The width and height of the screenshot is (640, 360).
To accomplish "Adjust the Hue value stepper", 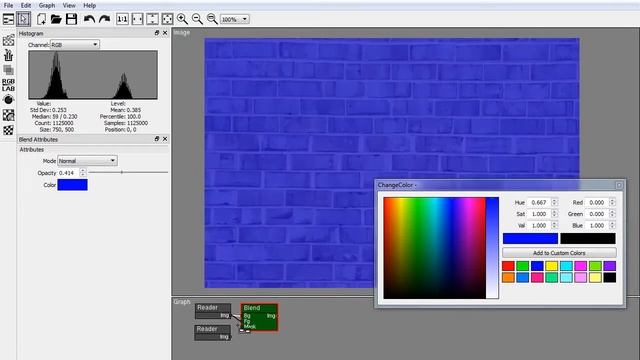I will pyautogui.click(x=554, y=202).
